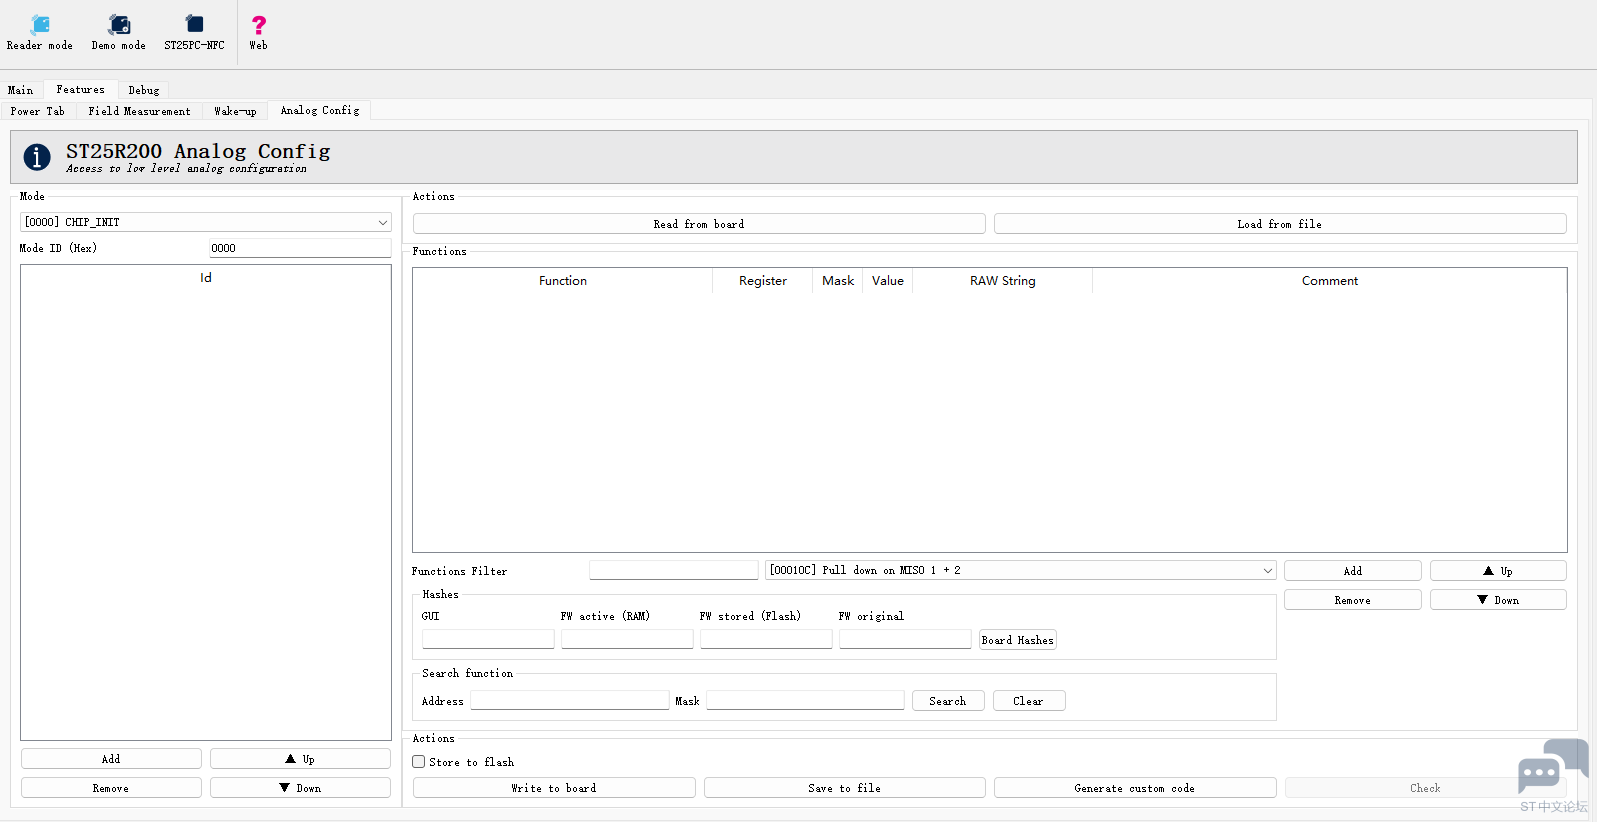Click Write to board button
The width and height of the screenshot is (1597, 822).
[x=554, y=788]
